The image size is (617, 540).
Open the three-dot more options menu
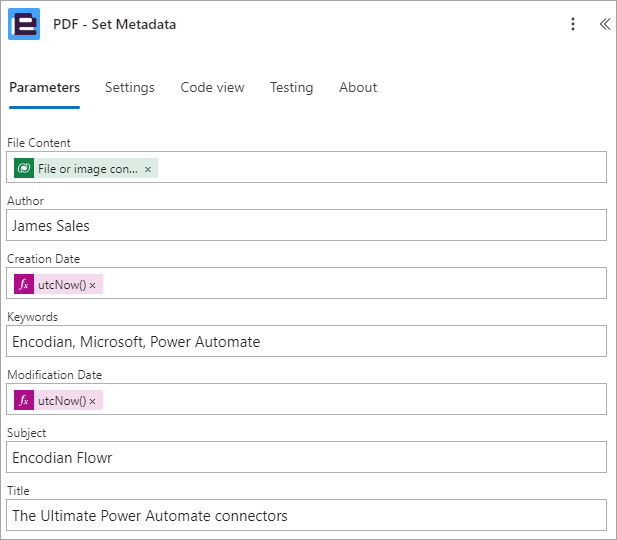(573, 24)
